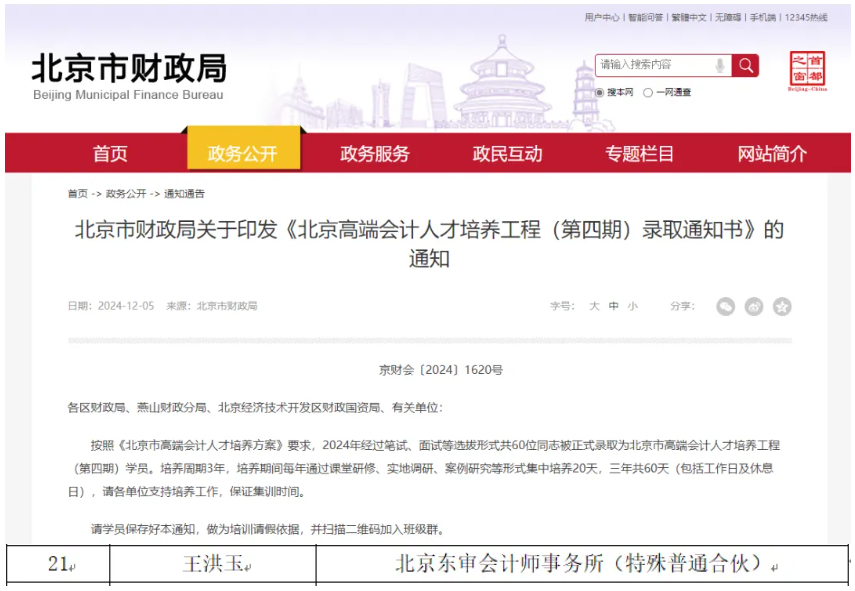Open the 首都之窗 Beijing-China logo
The width and height of the screenshot is (855, 591).
(x=807, y=71)
